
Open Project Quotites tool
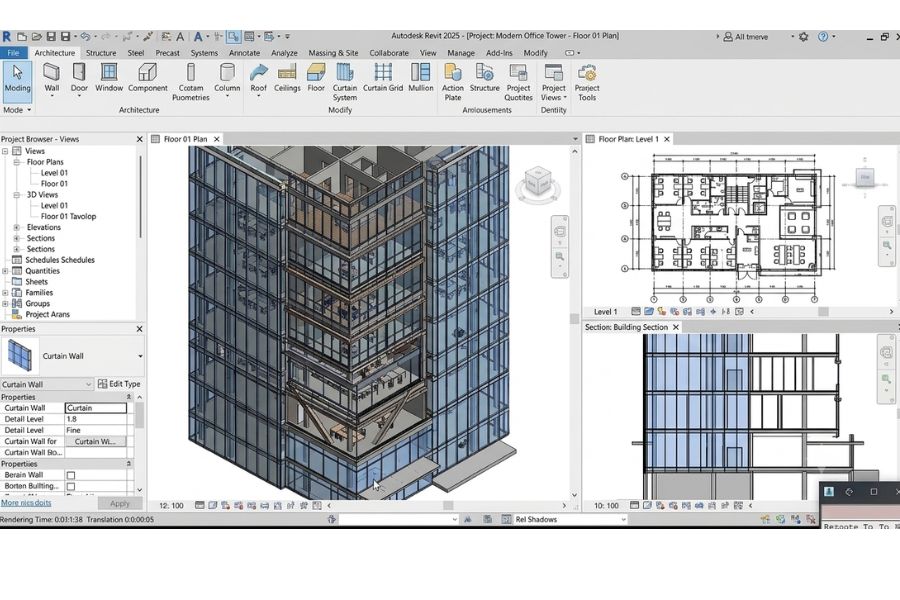click(x=518, y=82)
